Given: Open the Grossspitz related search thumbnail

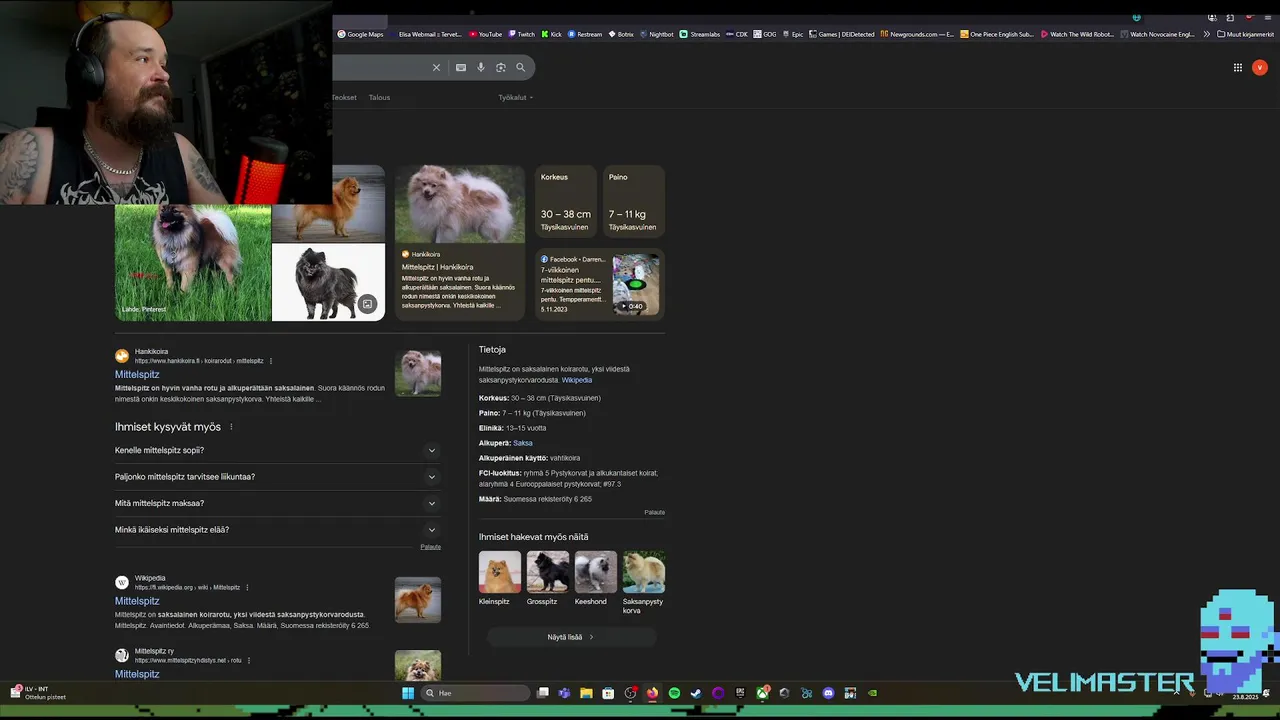Looking at the screenshot, I should (x=548, y=572).
